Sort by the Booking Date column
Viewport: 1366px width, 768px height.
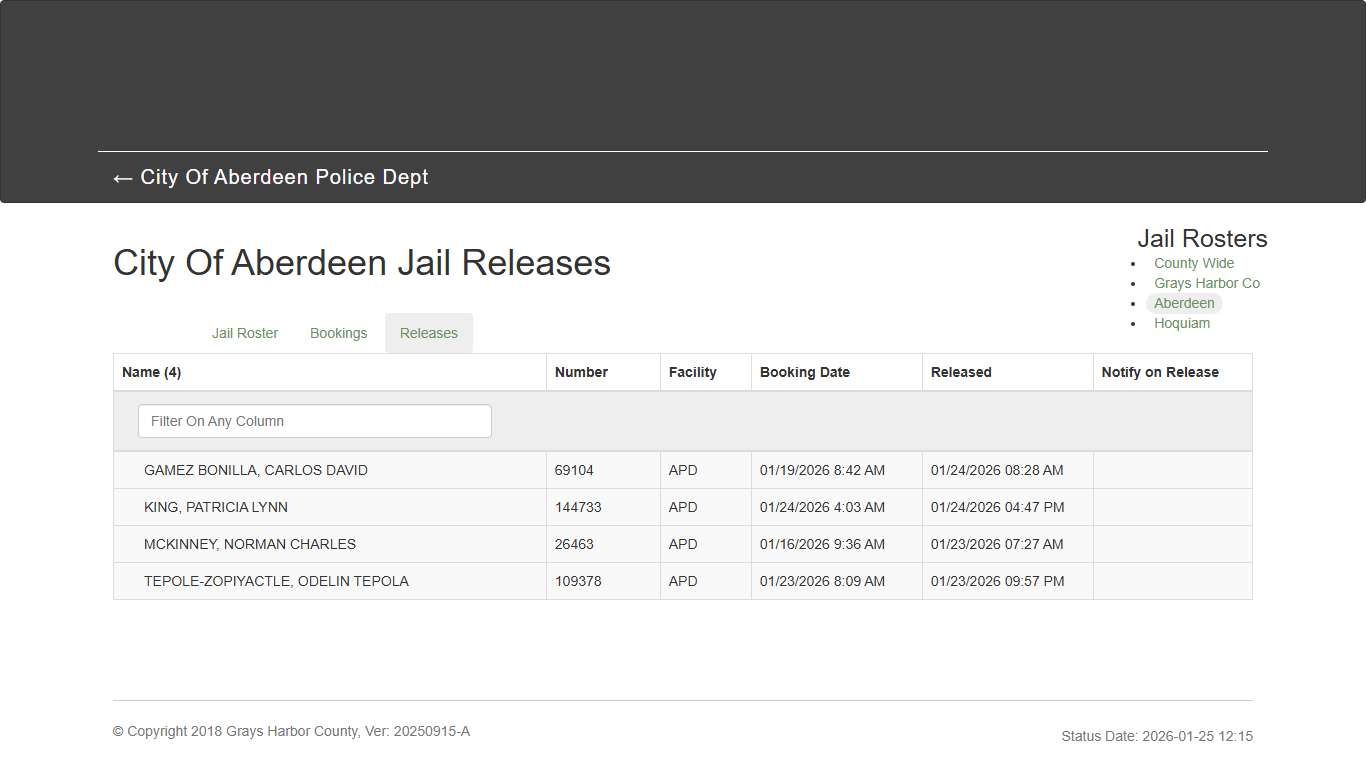804,371
